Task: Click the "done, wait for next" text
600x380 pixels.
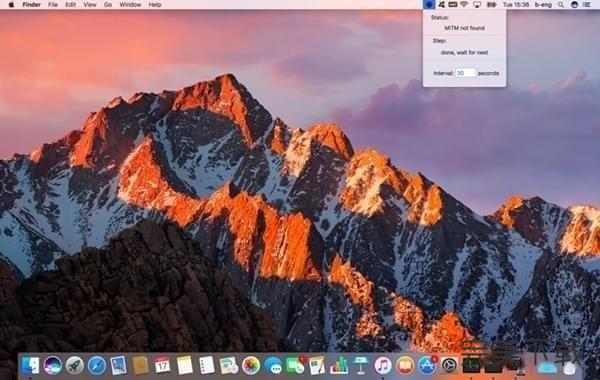Action: point(464,52)
